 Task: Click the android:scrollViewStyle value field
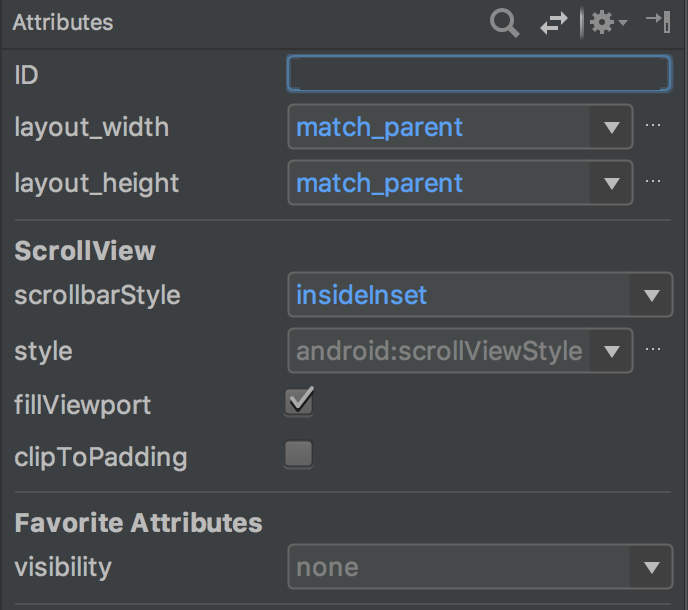pyautogui.click(x=439, y=351)
